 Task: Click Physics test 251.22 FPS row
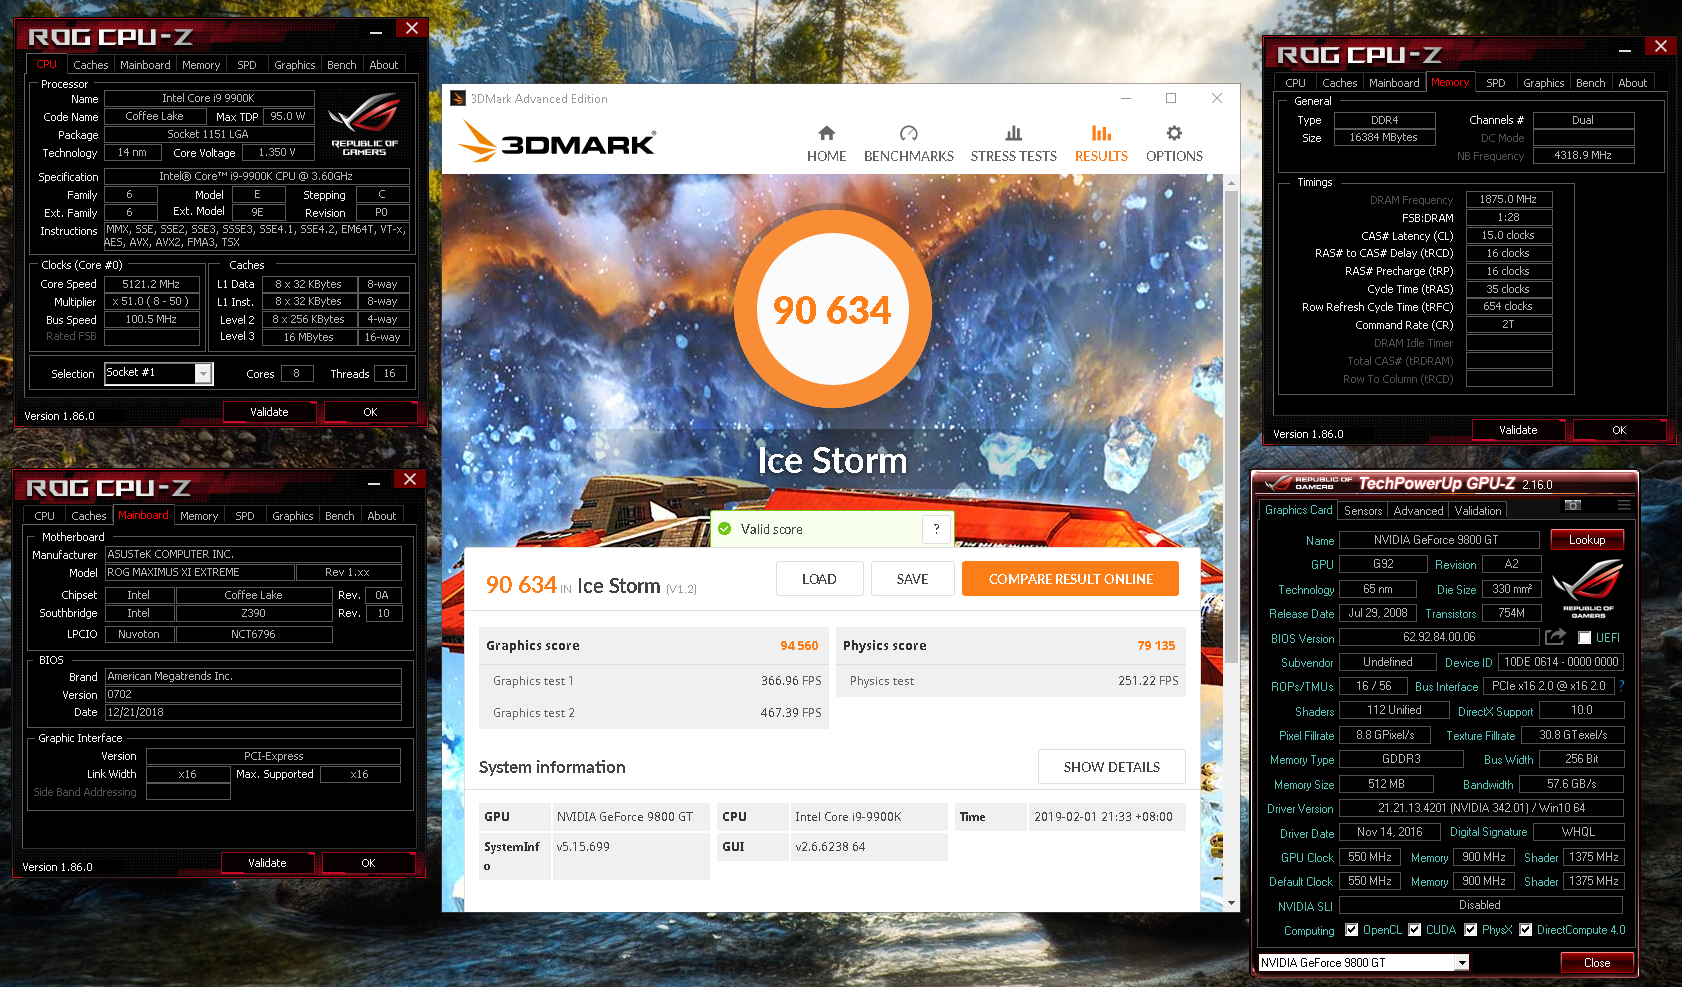coord(1011,681)
